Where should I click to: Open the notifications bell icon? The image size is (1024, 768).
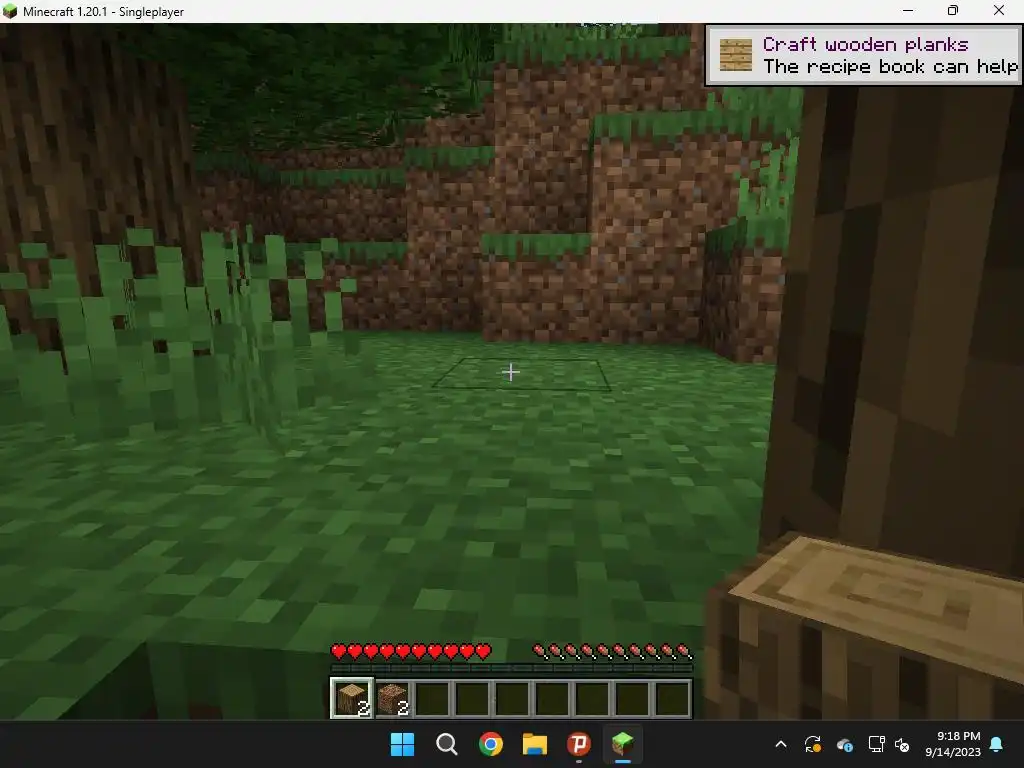tap(997, 744)
